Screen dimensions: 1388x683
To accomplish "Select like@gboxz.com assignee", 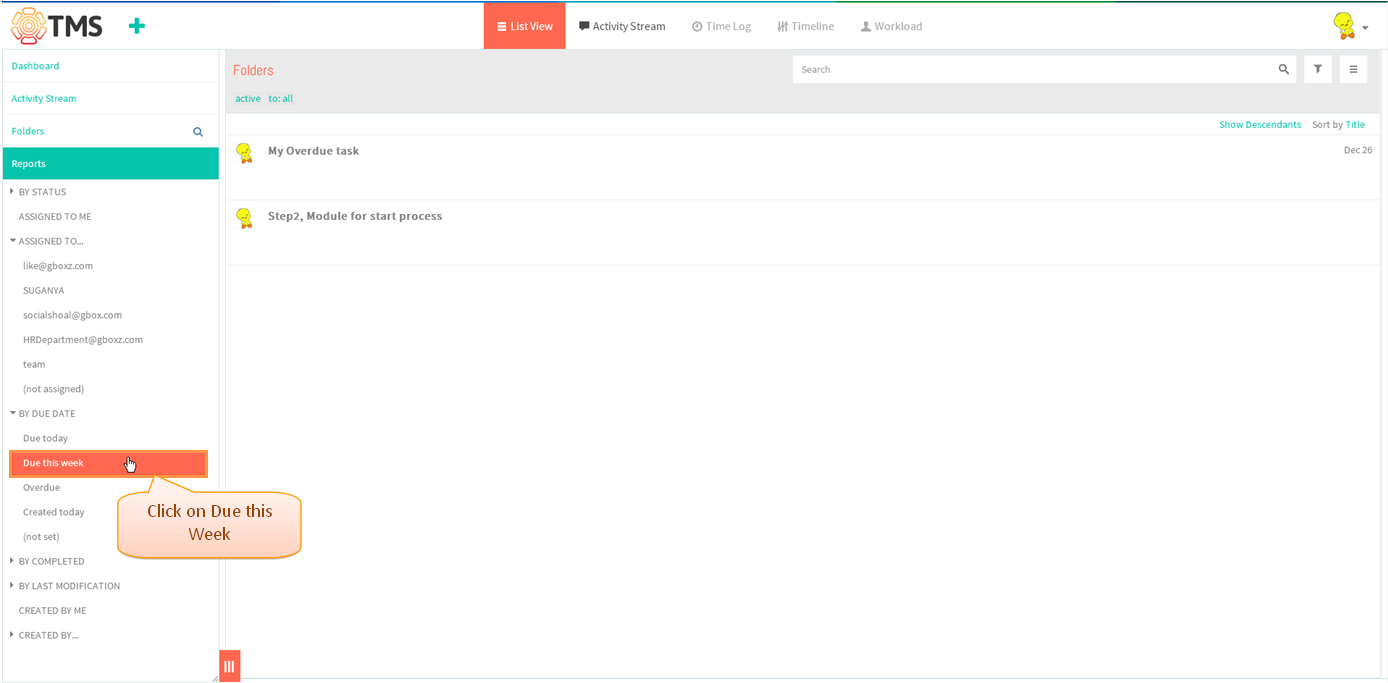I will 58,266.
